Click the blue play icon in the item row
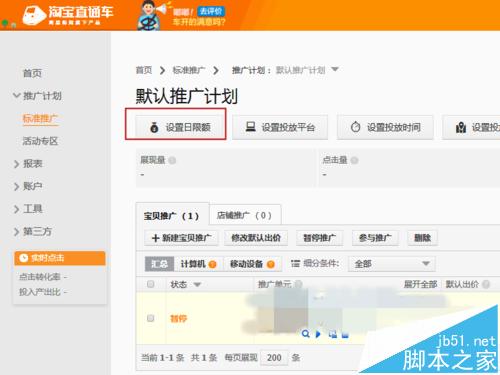 tap(318, 334)
